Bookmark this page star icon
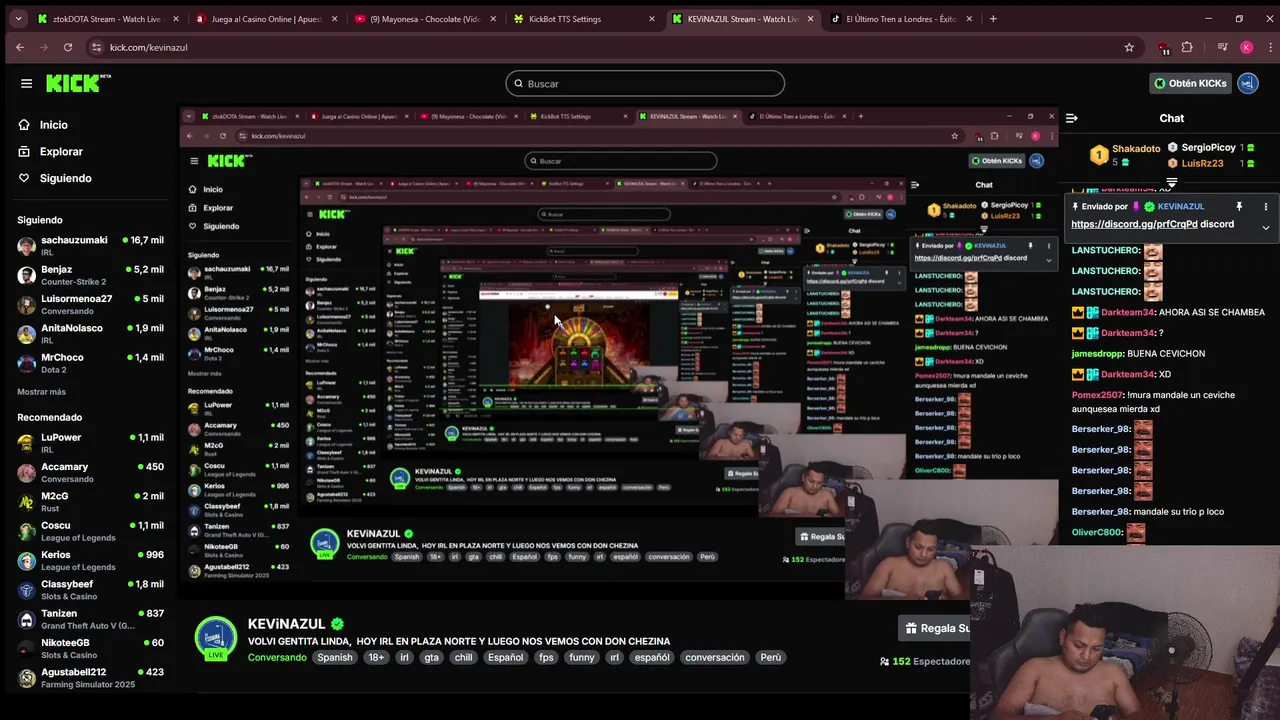 point(1129,47)
